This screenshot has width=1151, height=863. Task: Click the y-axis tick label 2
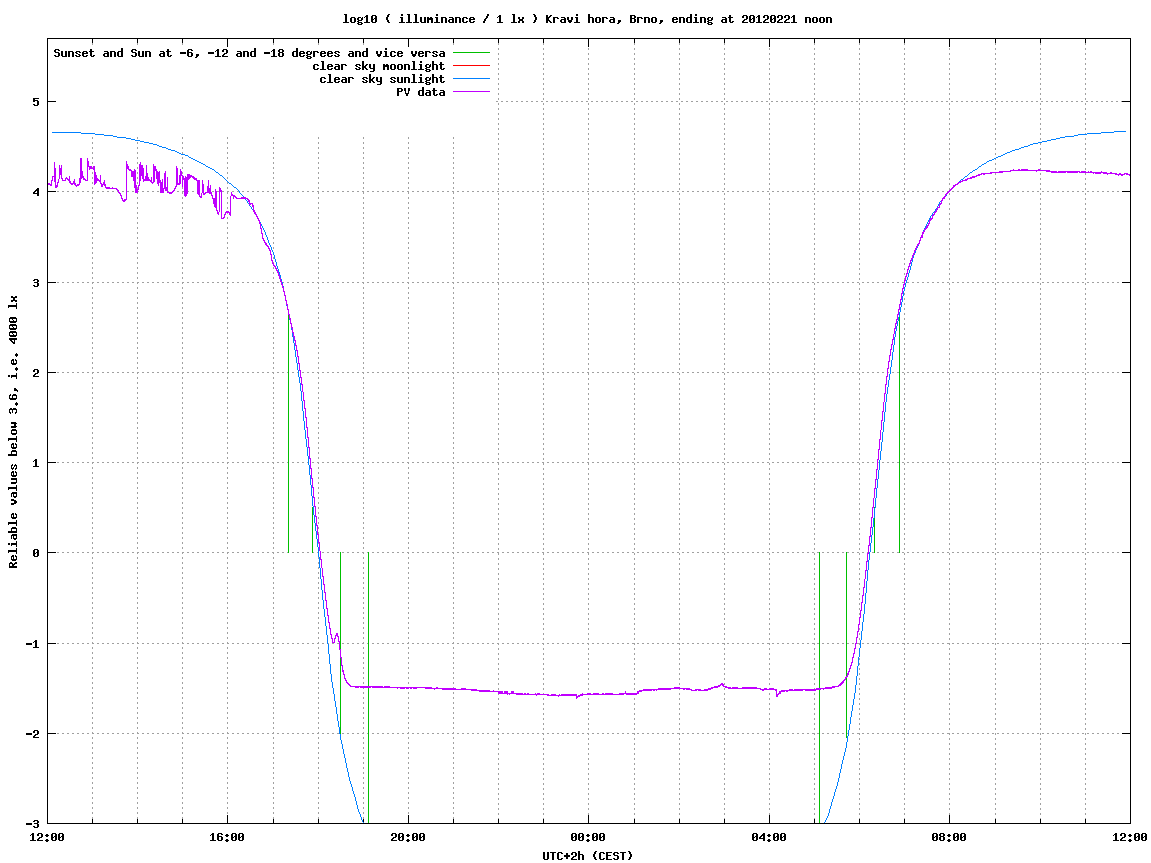coord(35,373)
